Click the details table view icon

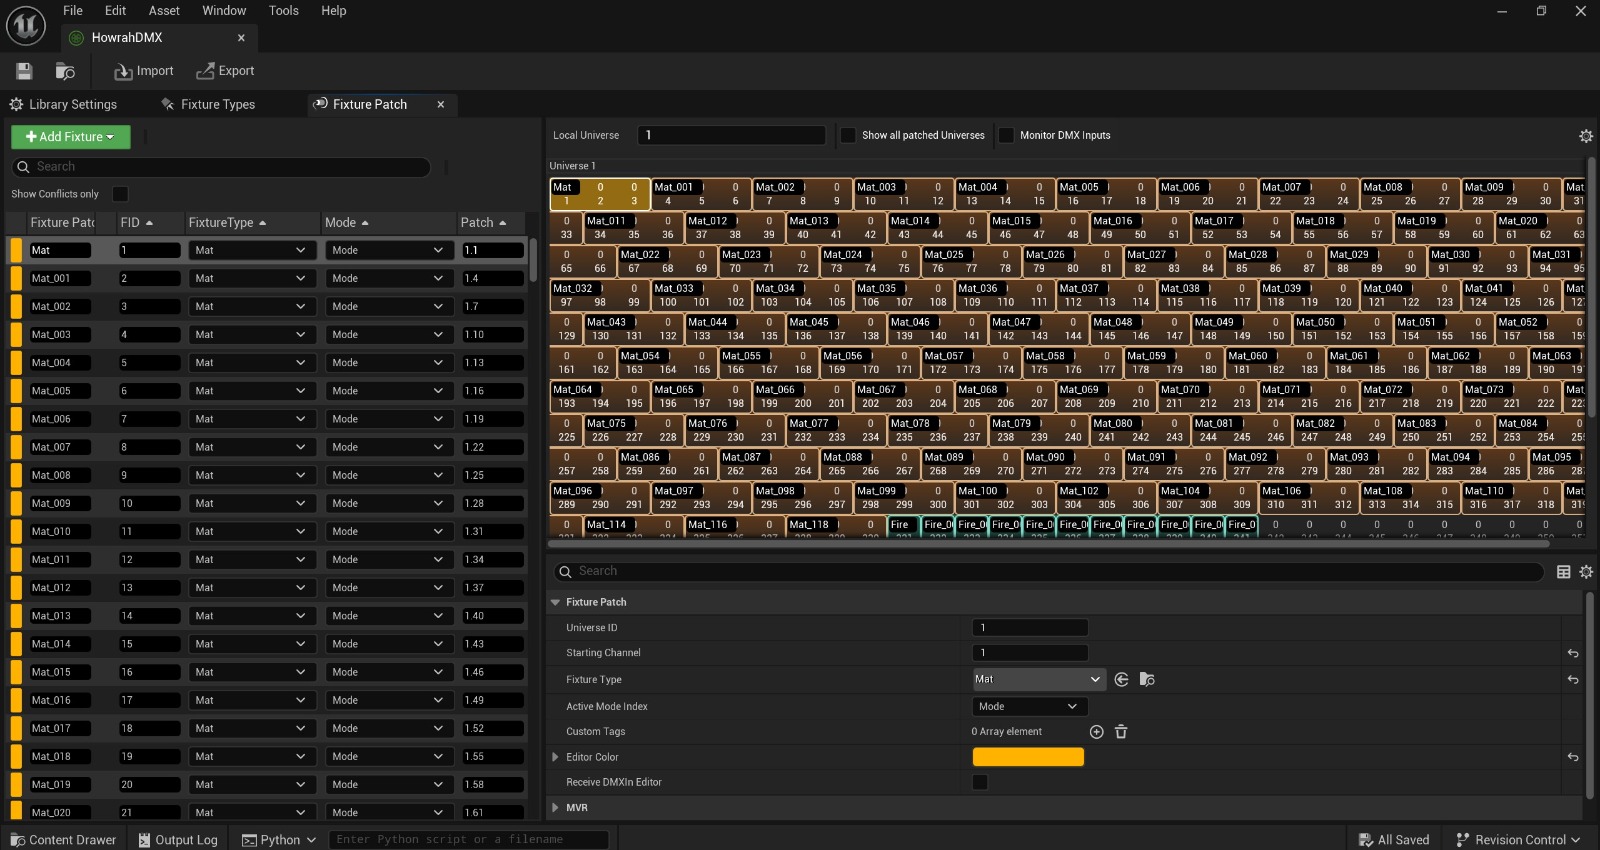pyautogui.click(x=1564, y=572)
